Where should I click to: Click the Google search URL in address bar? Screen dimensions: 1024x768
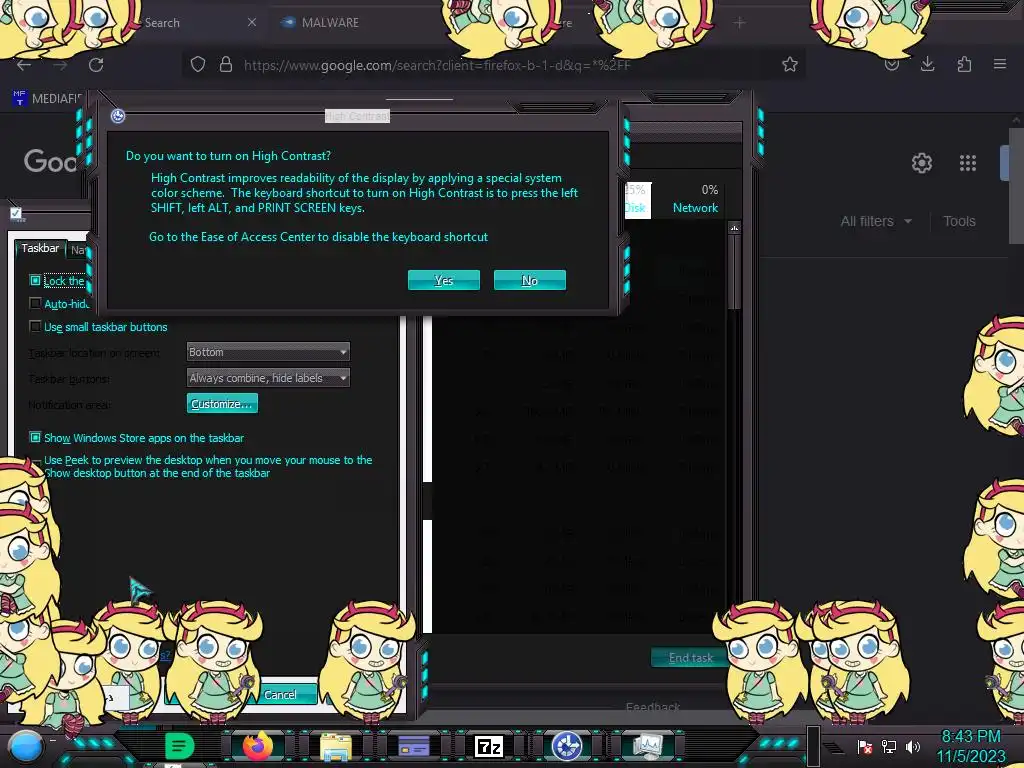coord(437,65)
